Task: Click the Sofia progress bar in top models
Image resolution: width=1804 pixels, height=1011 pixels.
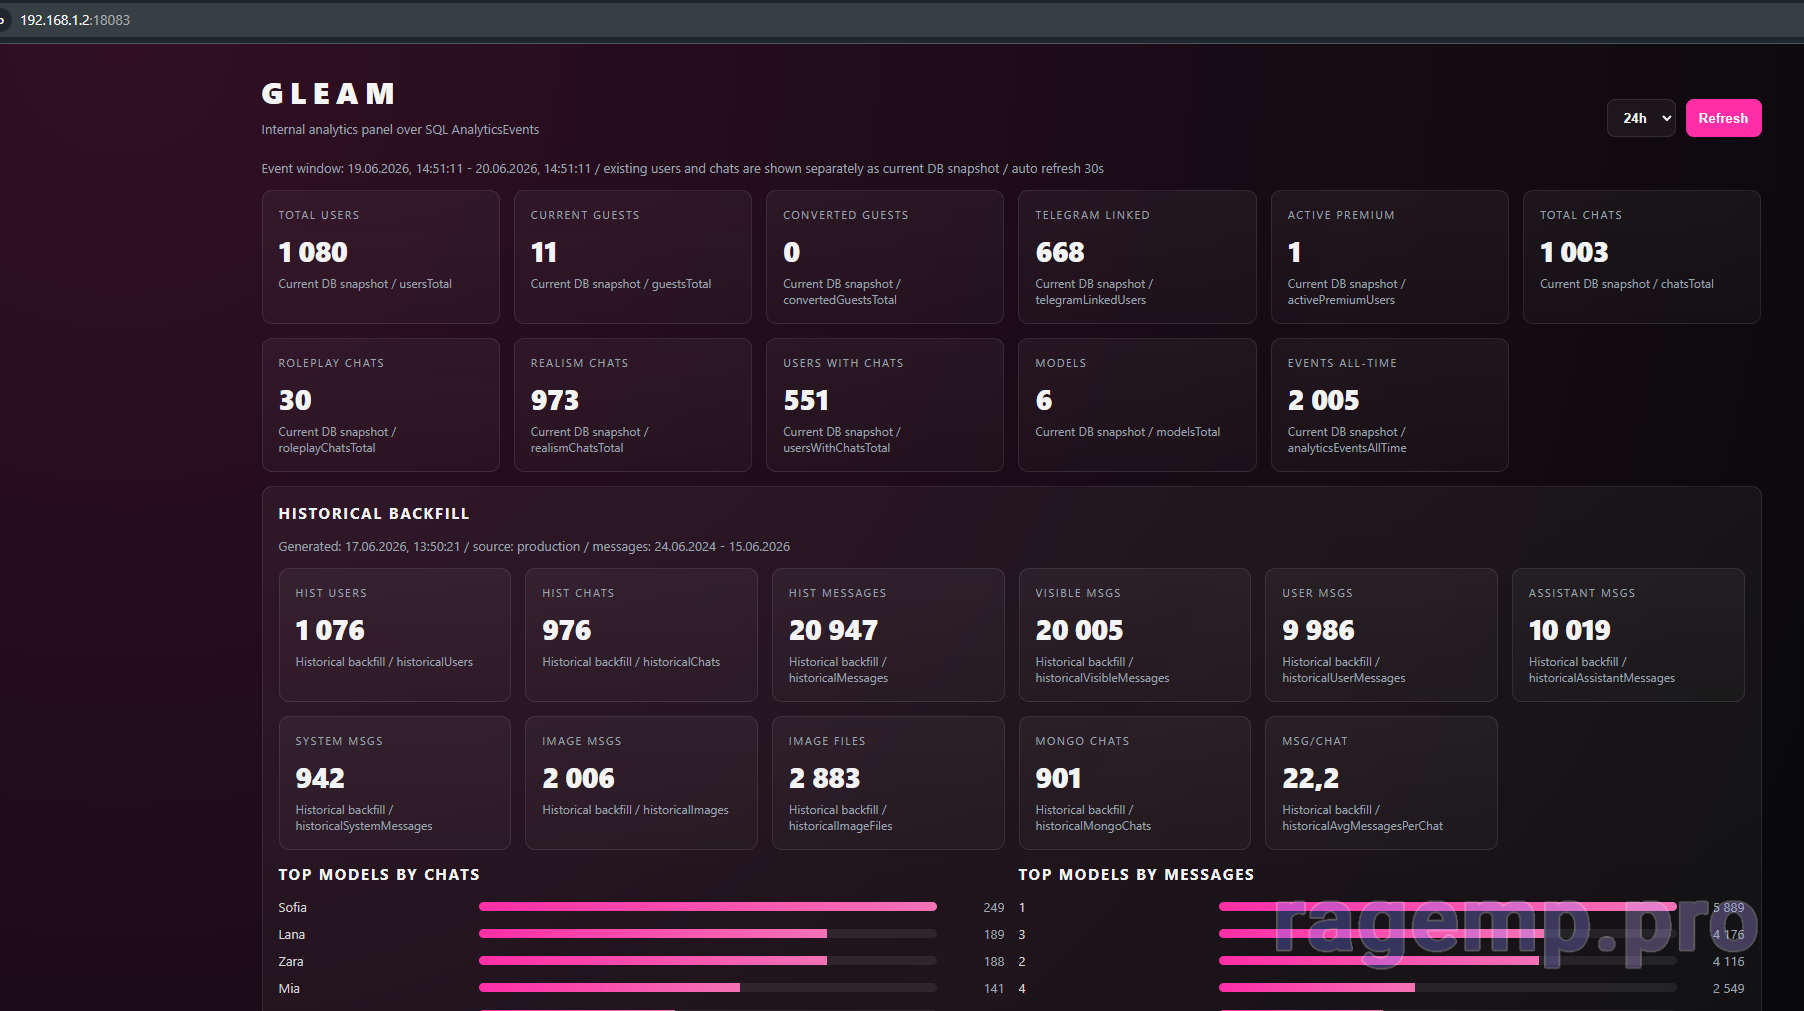Action: (708, 907)
